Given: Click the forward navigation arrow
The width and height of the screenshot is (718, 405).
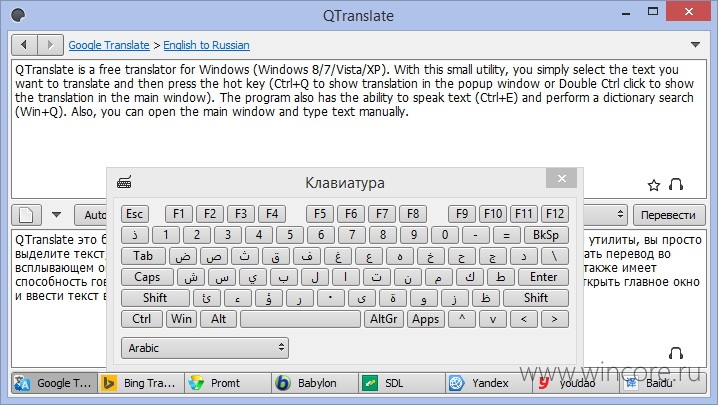Looking at the screenshot, I should [50, 45].
